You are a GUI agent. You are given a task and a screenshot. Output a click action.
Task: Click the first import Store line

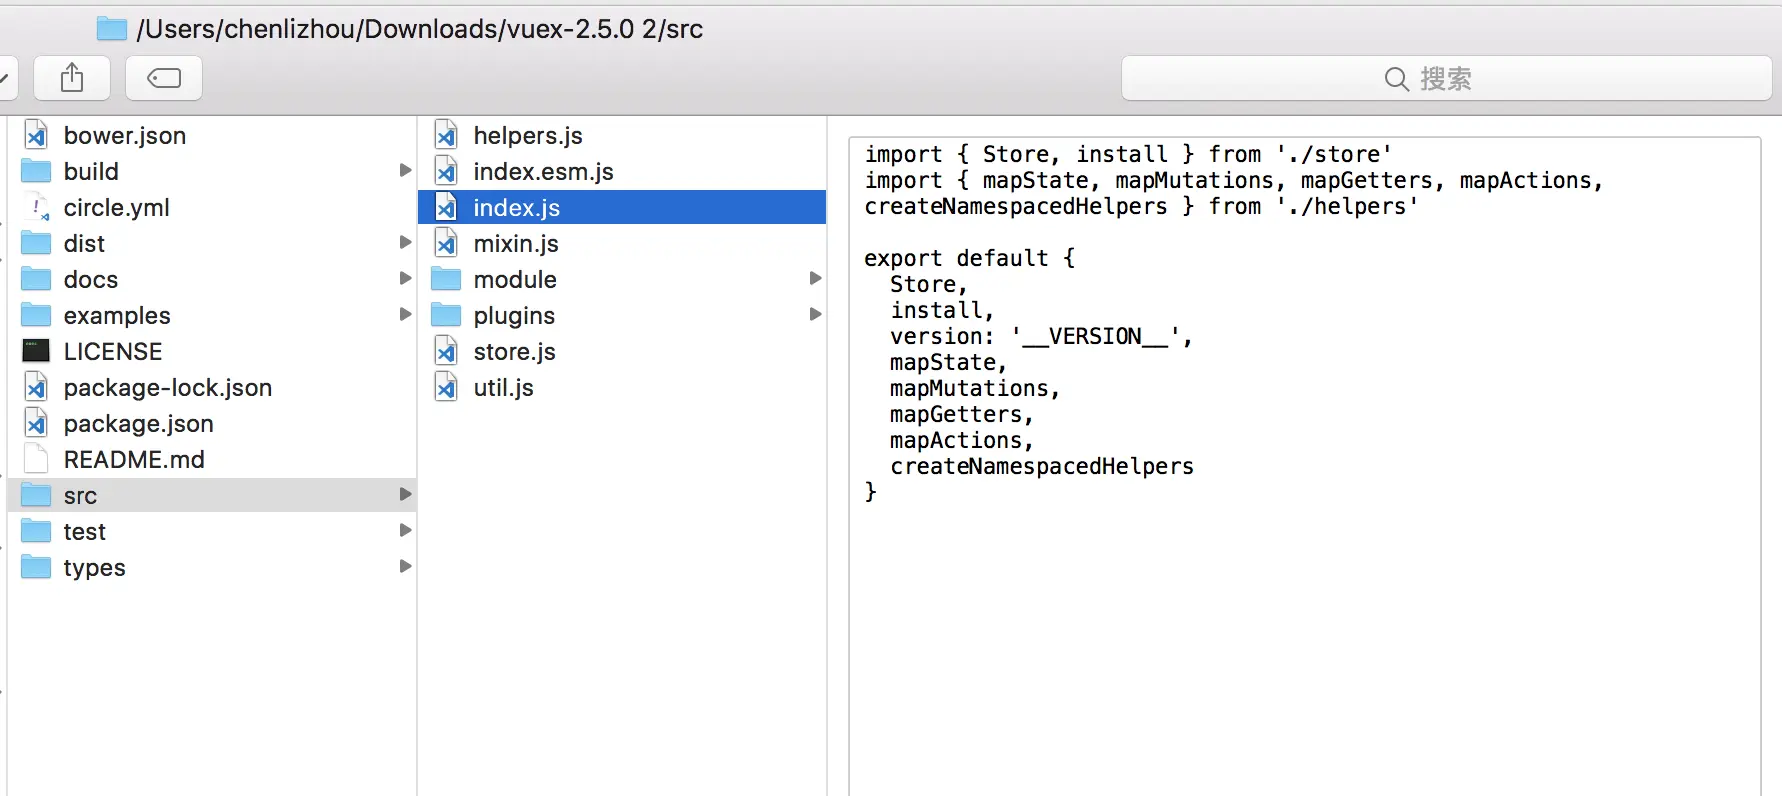click(1128, 154)
